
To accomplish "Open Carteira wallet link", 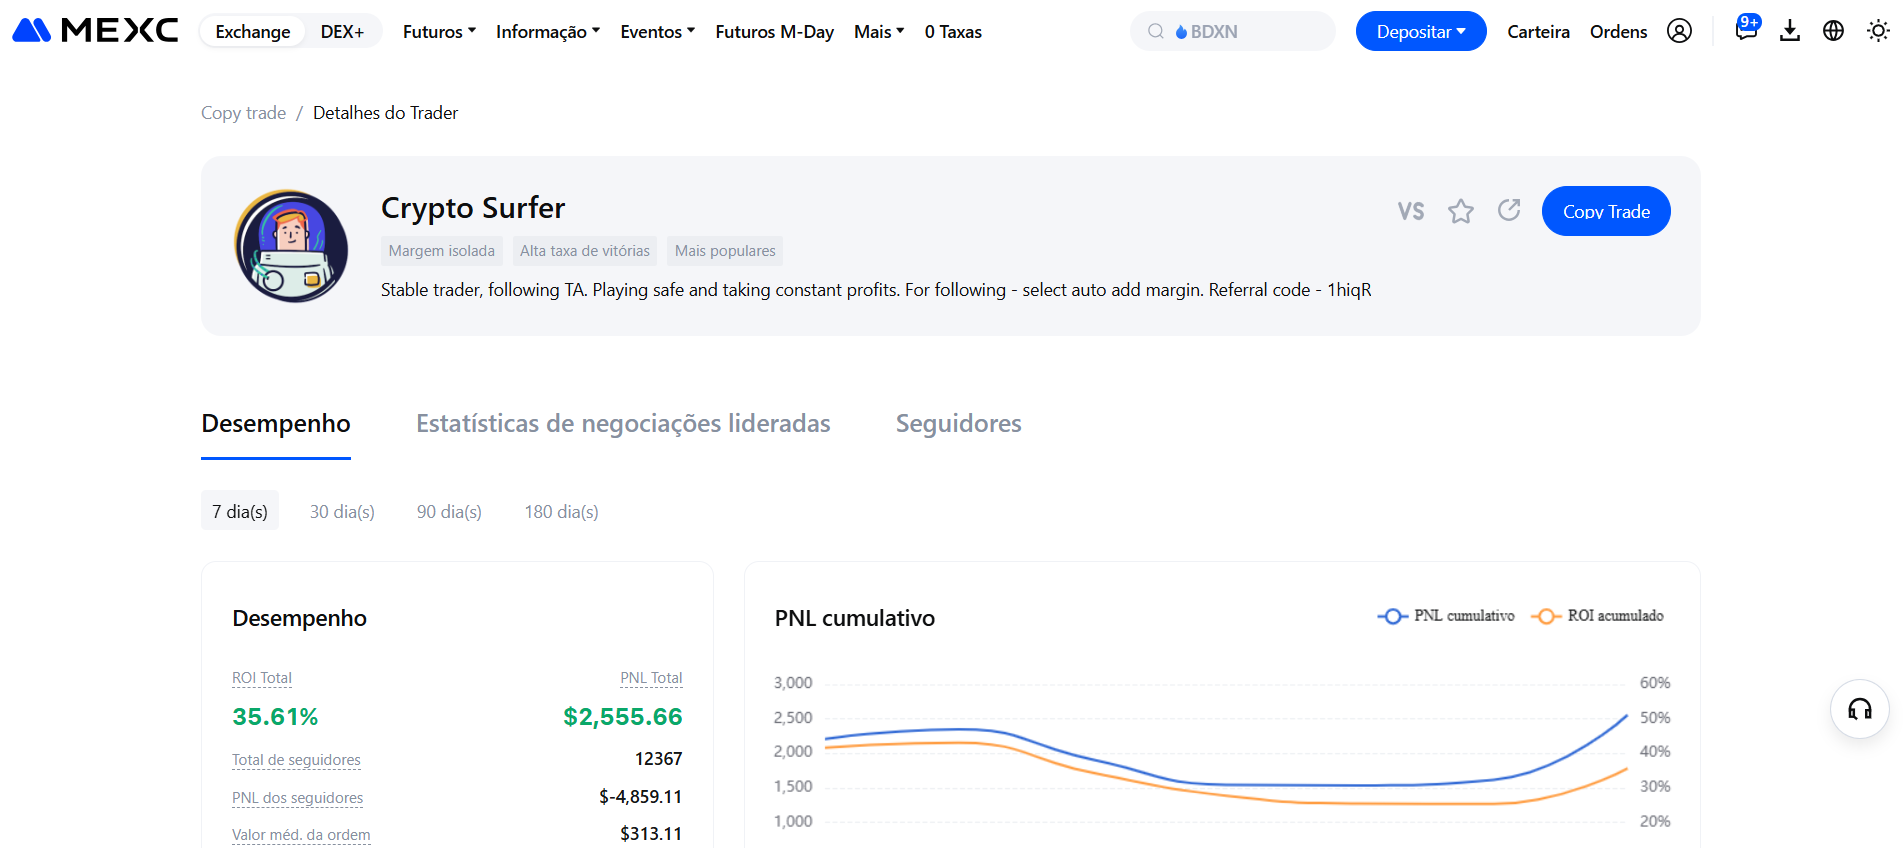I will pyautogui.click(x=1538, y=32).
